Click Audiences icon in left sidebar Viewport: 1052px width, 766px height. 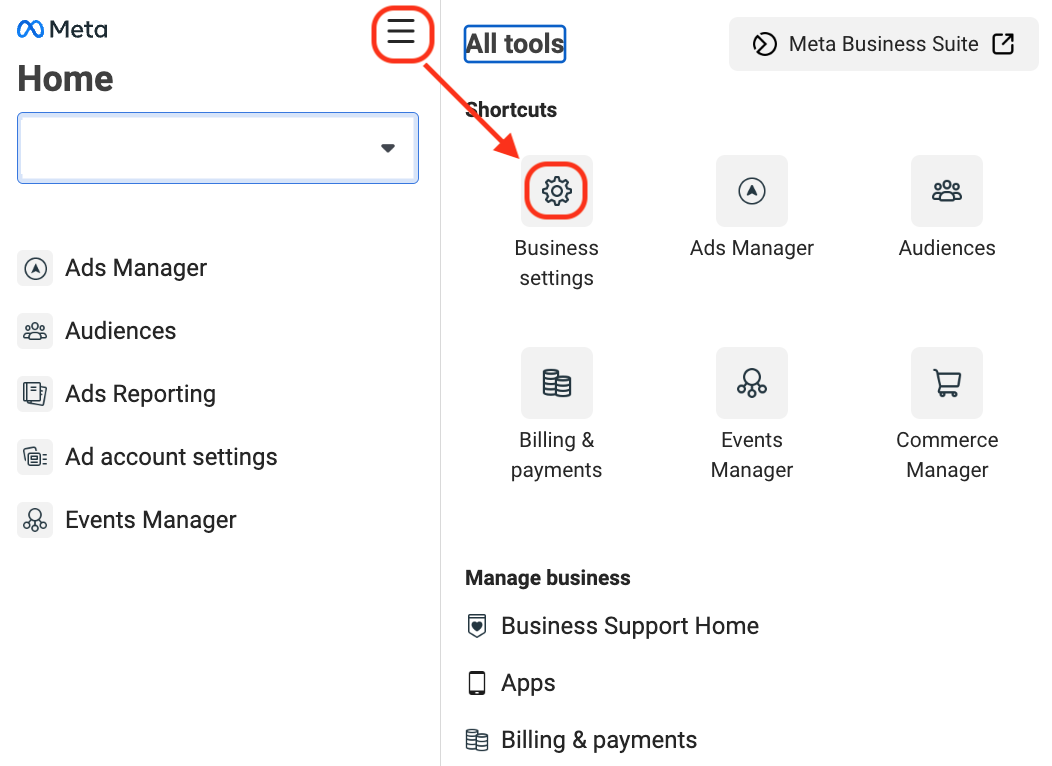(35, 331)
